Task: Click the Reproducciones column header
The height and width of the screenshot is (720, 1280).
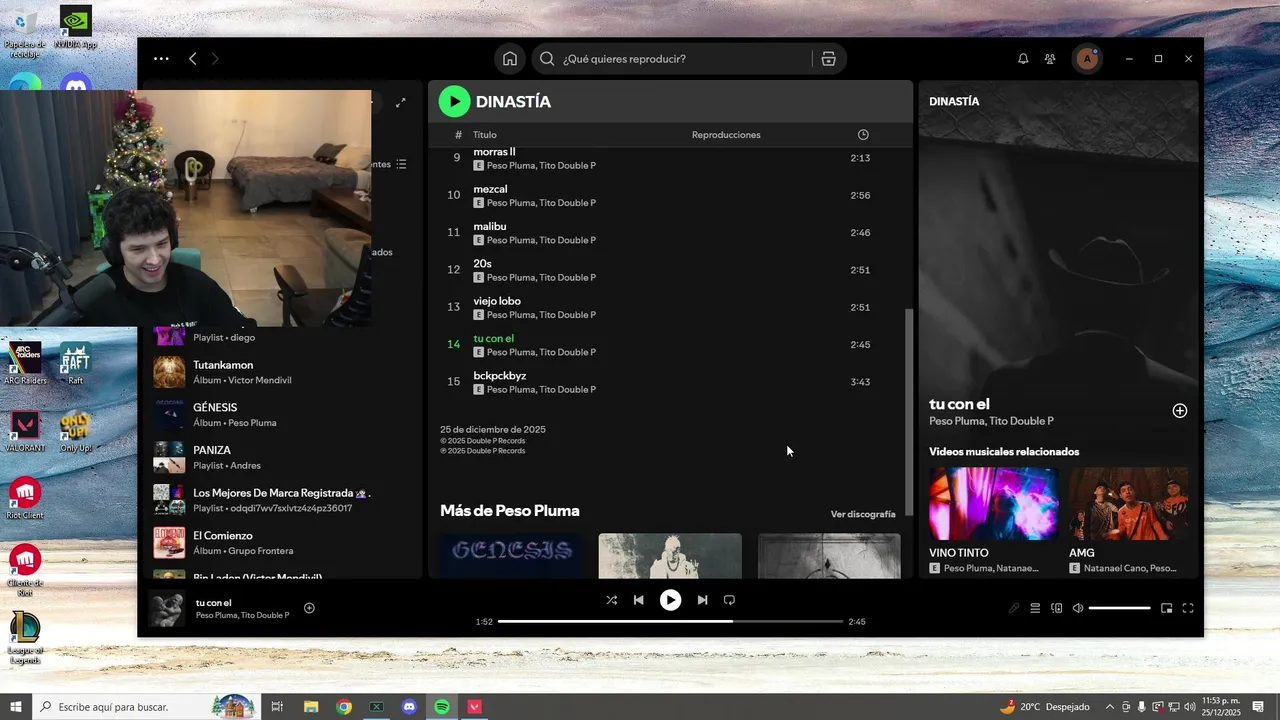Action: (x=726, y=135)
